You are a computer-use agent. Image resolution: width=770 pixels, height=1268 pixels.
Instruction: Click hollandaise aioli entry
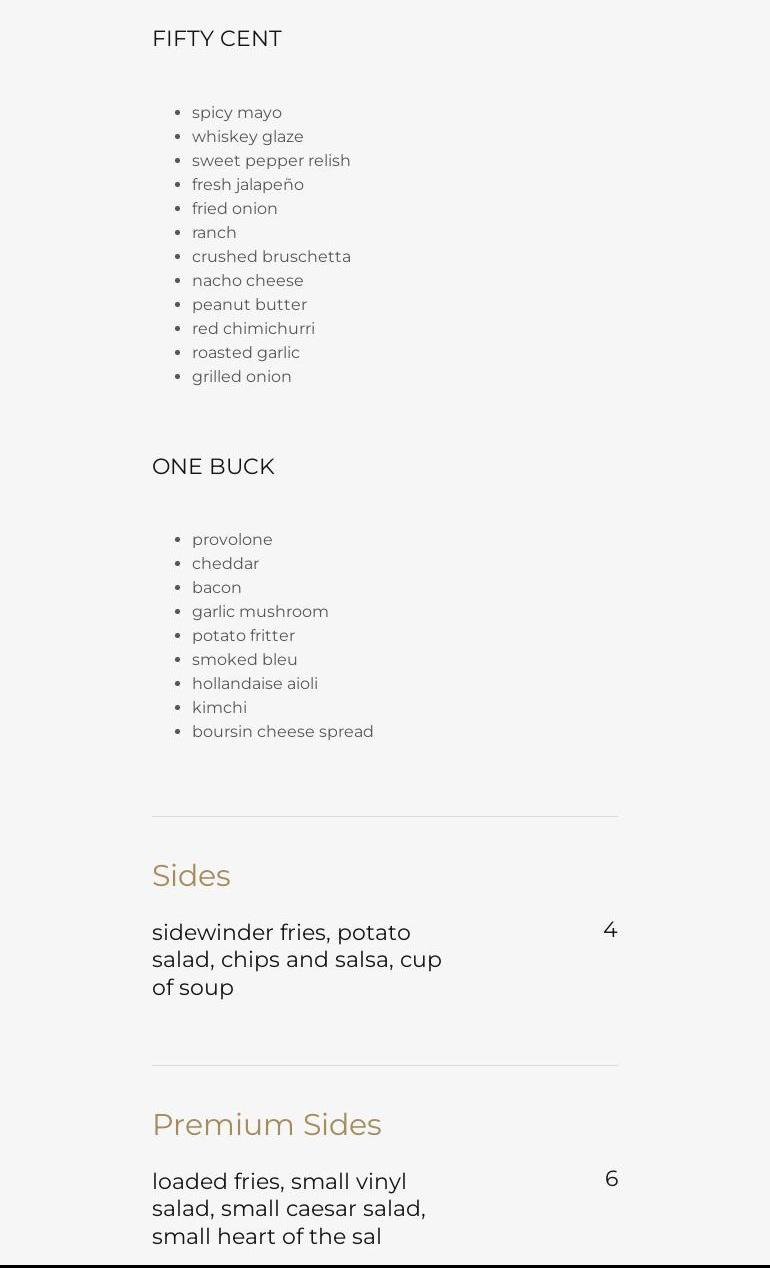[254, 684]
